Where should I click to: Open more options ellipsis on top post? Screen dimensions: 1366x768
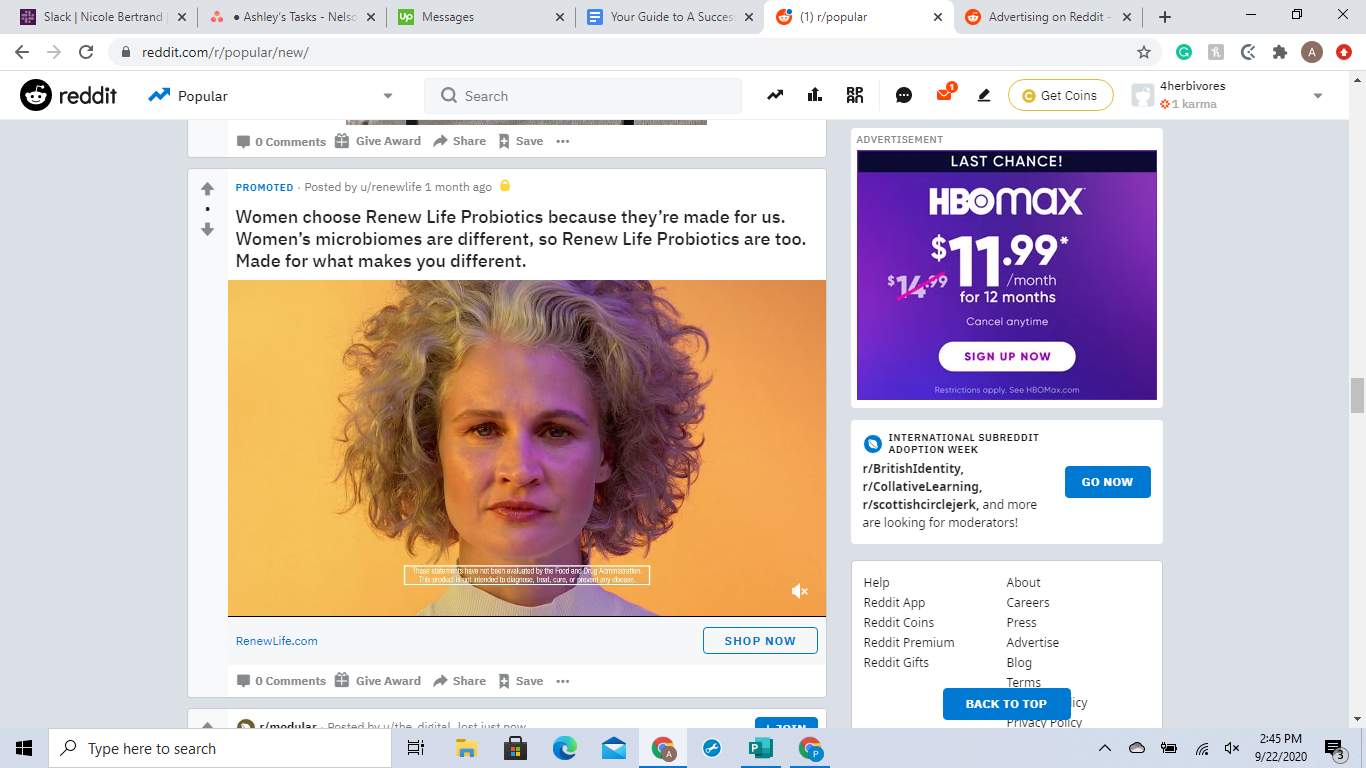[x=563, y=141]
